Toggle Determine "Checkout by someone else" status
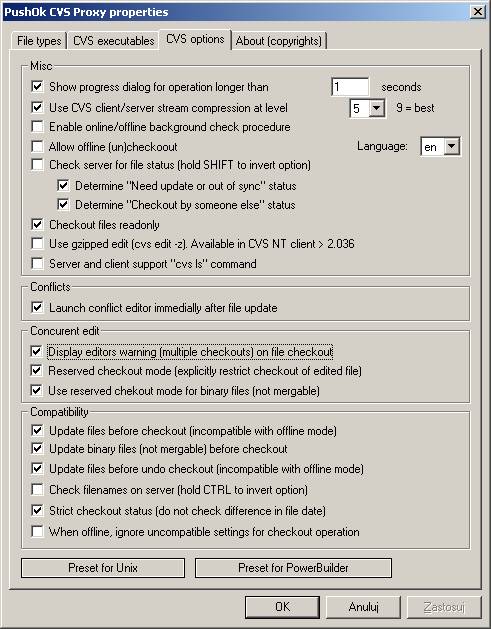The width and height of the screenshot is (491, 629). [x=63, y=205]
